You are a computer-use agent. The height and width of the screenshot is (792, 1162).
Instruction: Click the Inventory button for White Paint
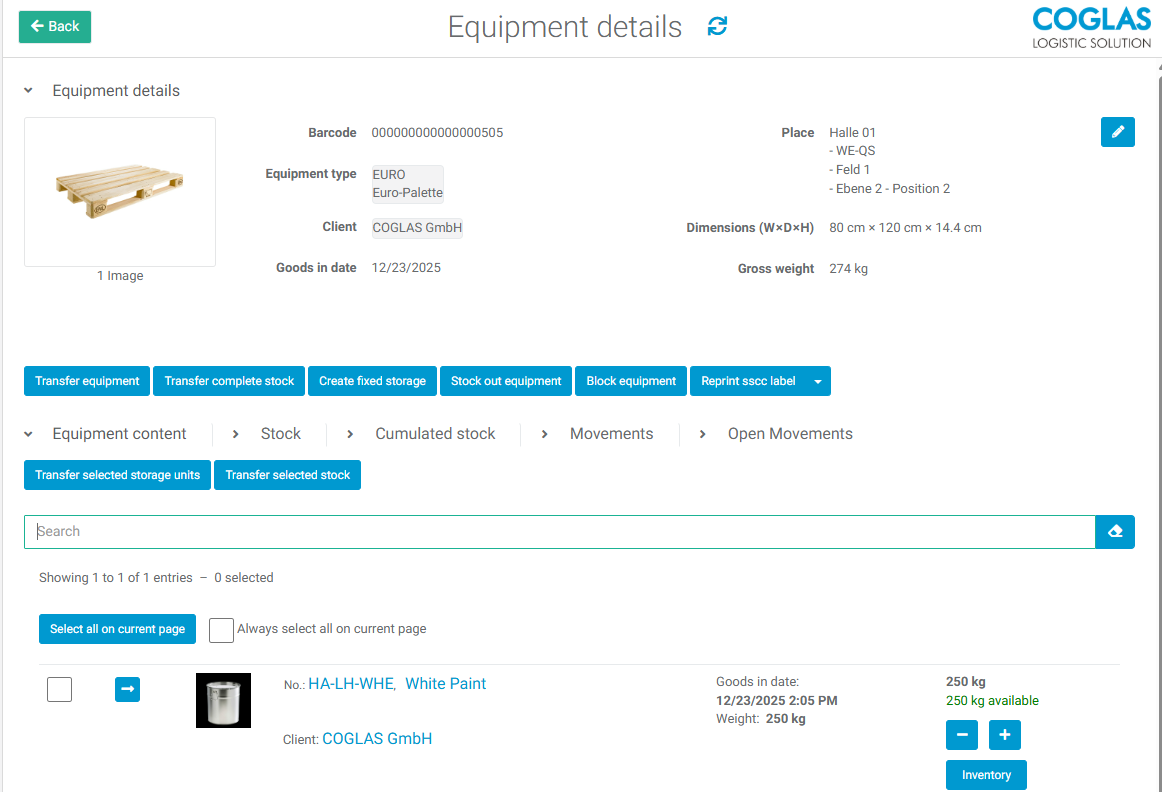(986, 775)
